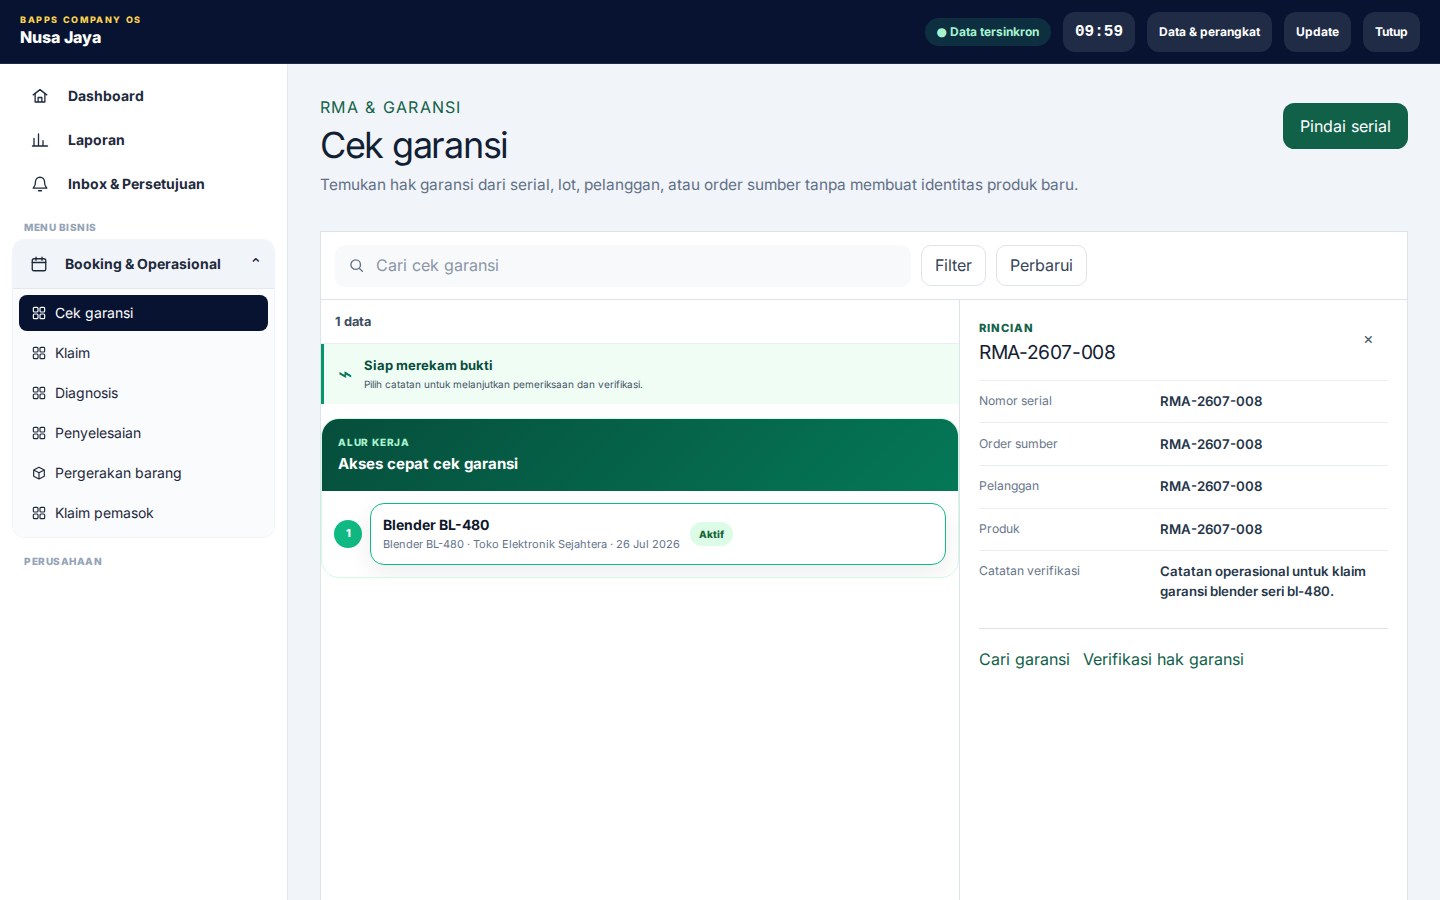Click the Filter button
Screen dimensions: 1440x900
(953, 266)
